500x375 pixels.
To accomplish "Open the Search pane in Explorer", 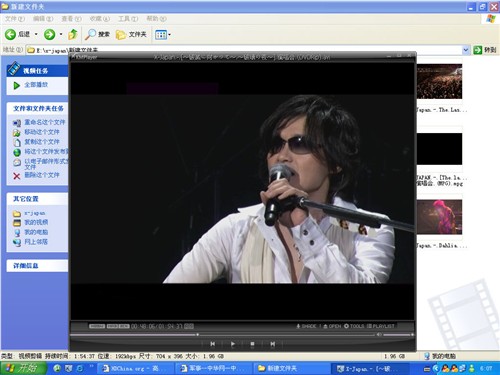I will click(x=97, y=34).
